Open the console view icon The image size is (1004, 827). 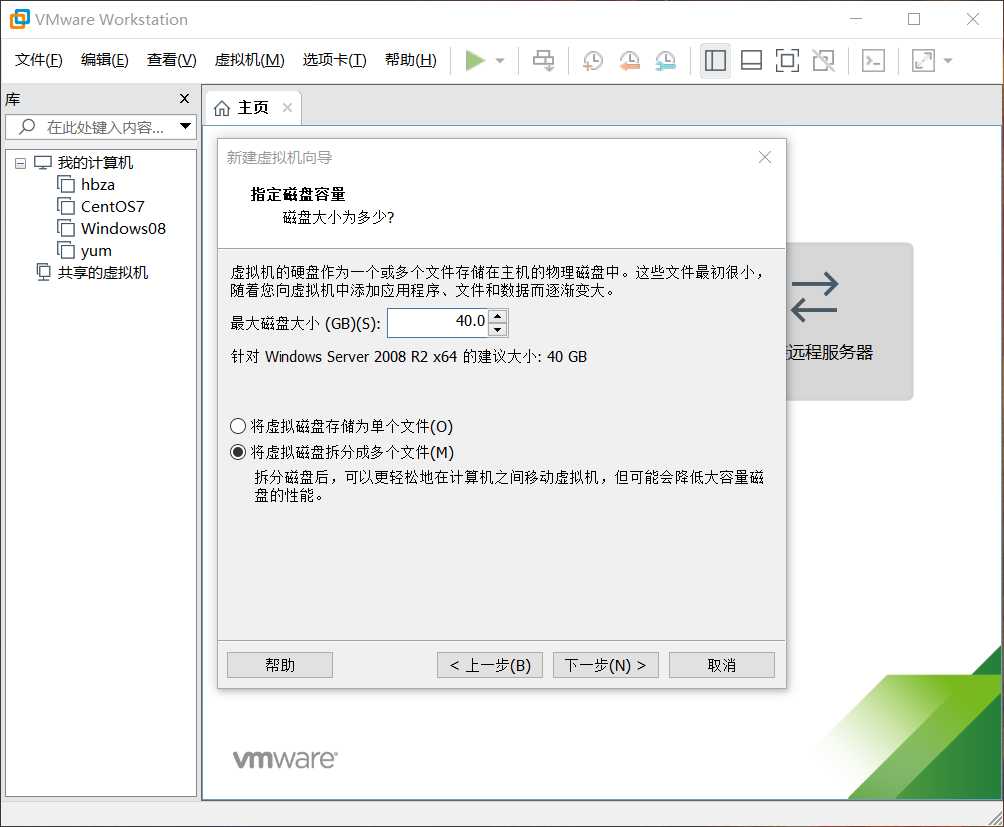point(873,61)
